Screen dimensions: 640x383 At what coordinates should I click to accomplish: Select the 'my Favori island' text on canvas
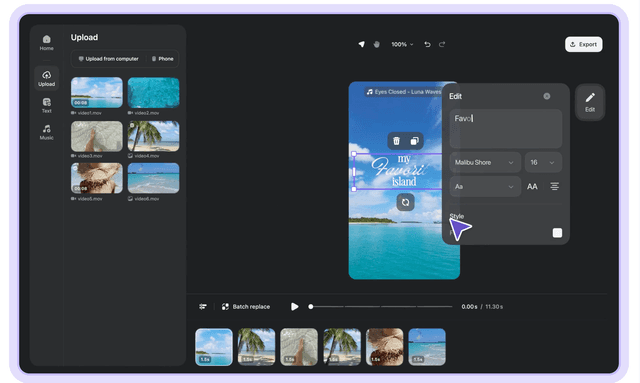[x=398, y=171]
